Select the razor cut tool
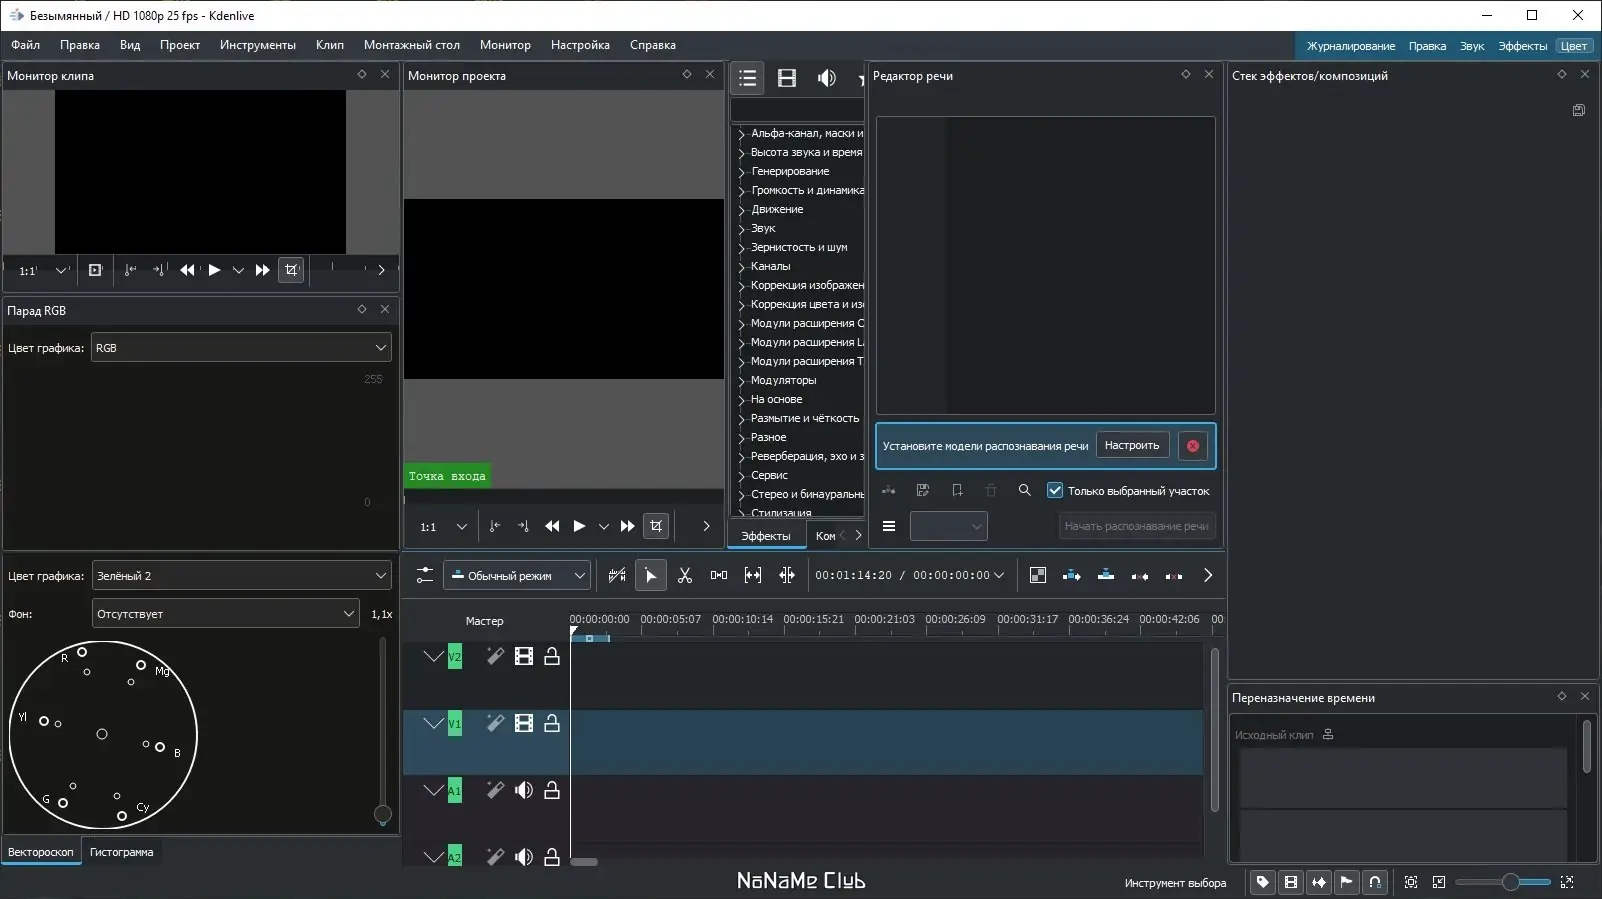Screen dimensions: 1602x899 685,575
